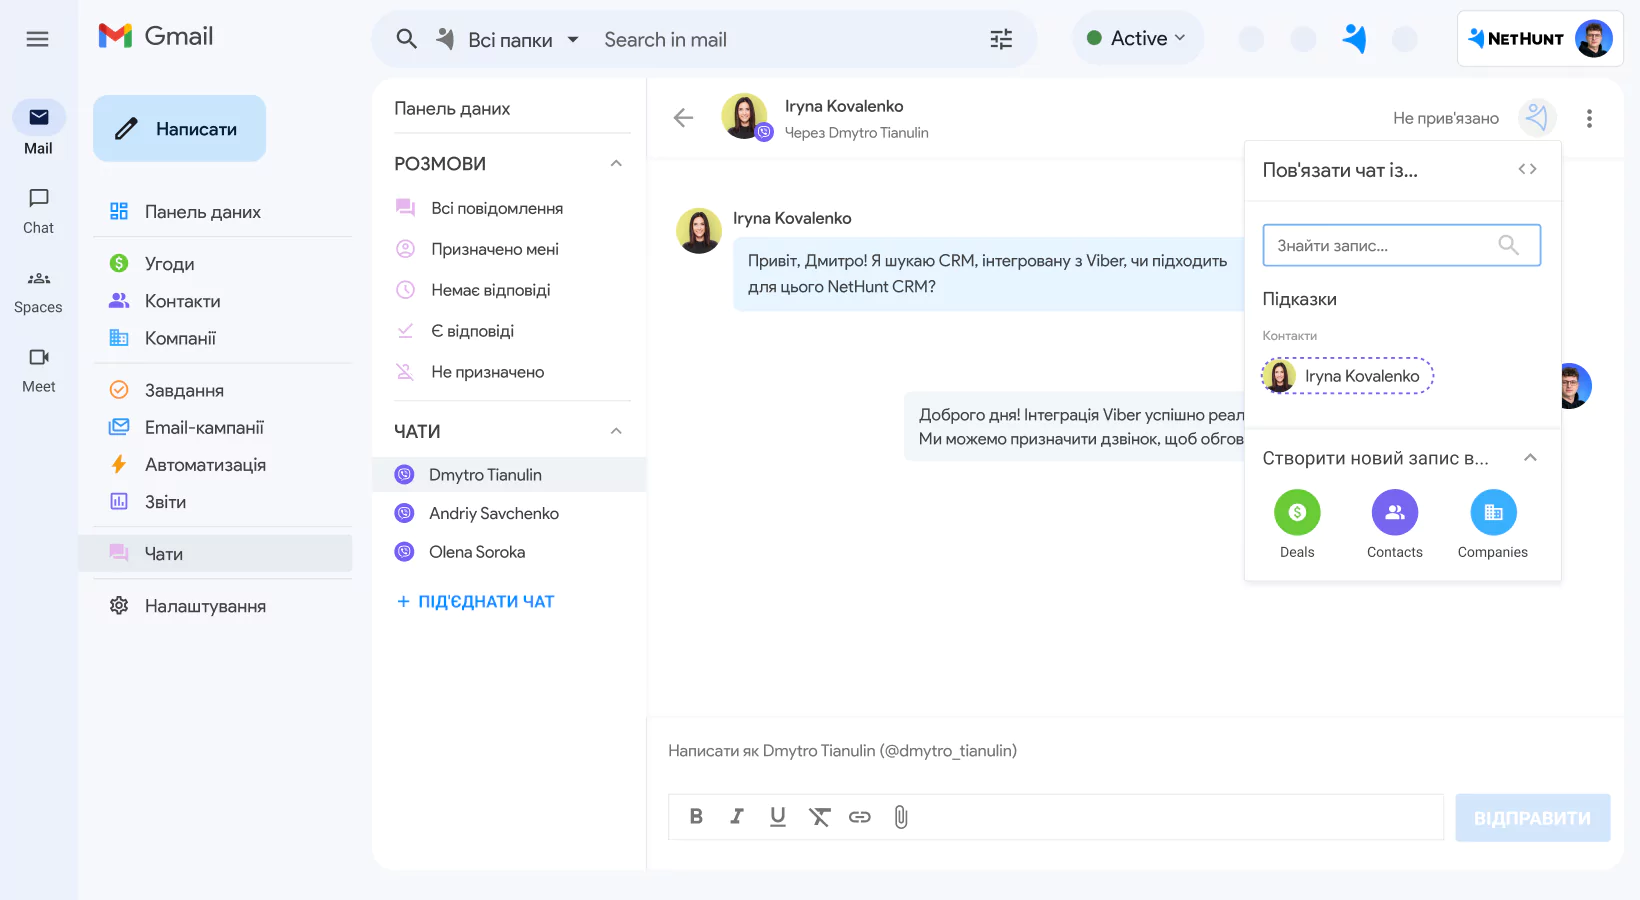This screenshot has height=900, width=1640.
Task: Open the Active status dropdown
Action: 1137,38
